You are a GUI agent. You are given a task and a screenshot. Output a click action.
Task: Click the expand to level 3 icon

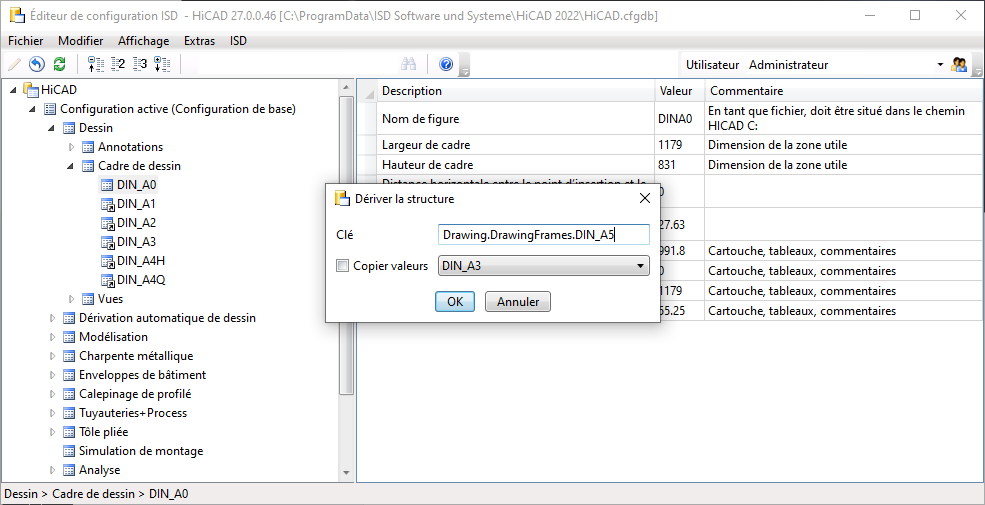[x=140, y=64]
